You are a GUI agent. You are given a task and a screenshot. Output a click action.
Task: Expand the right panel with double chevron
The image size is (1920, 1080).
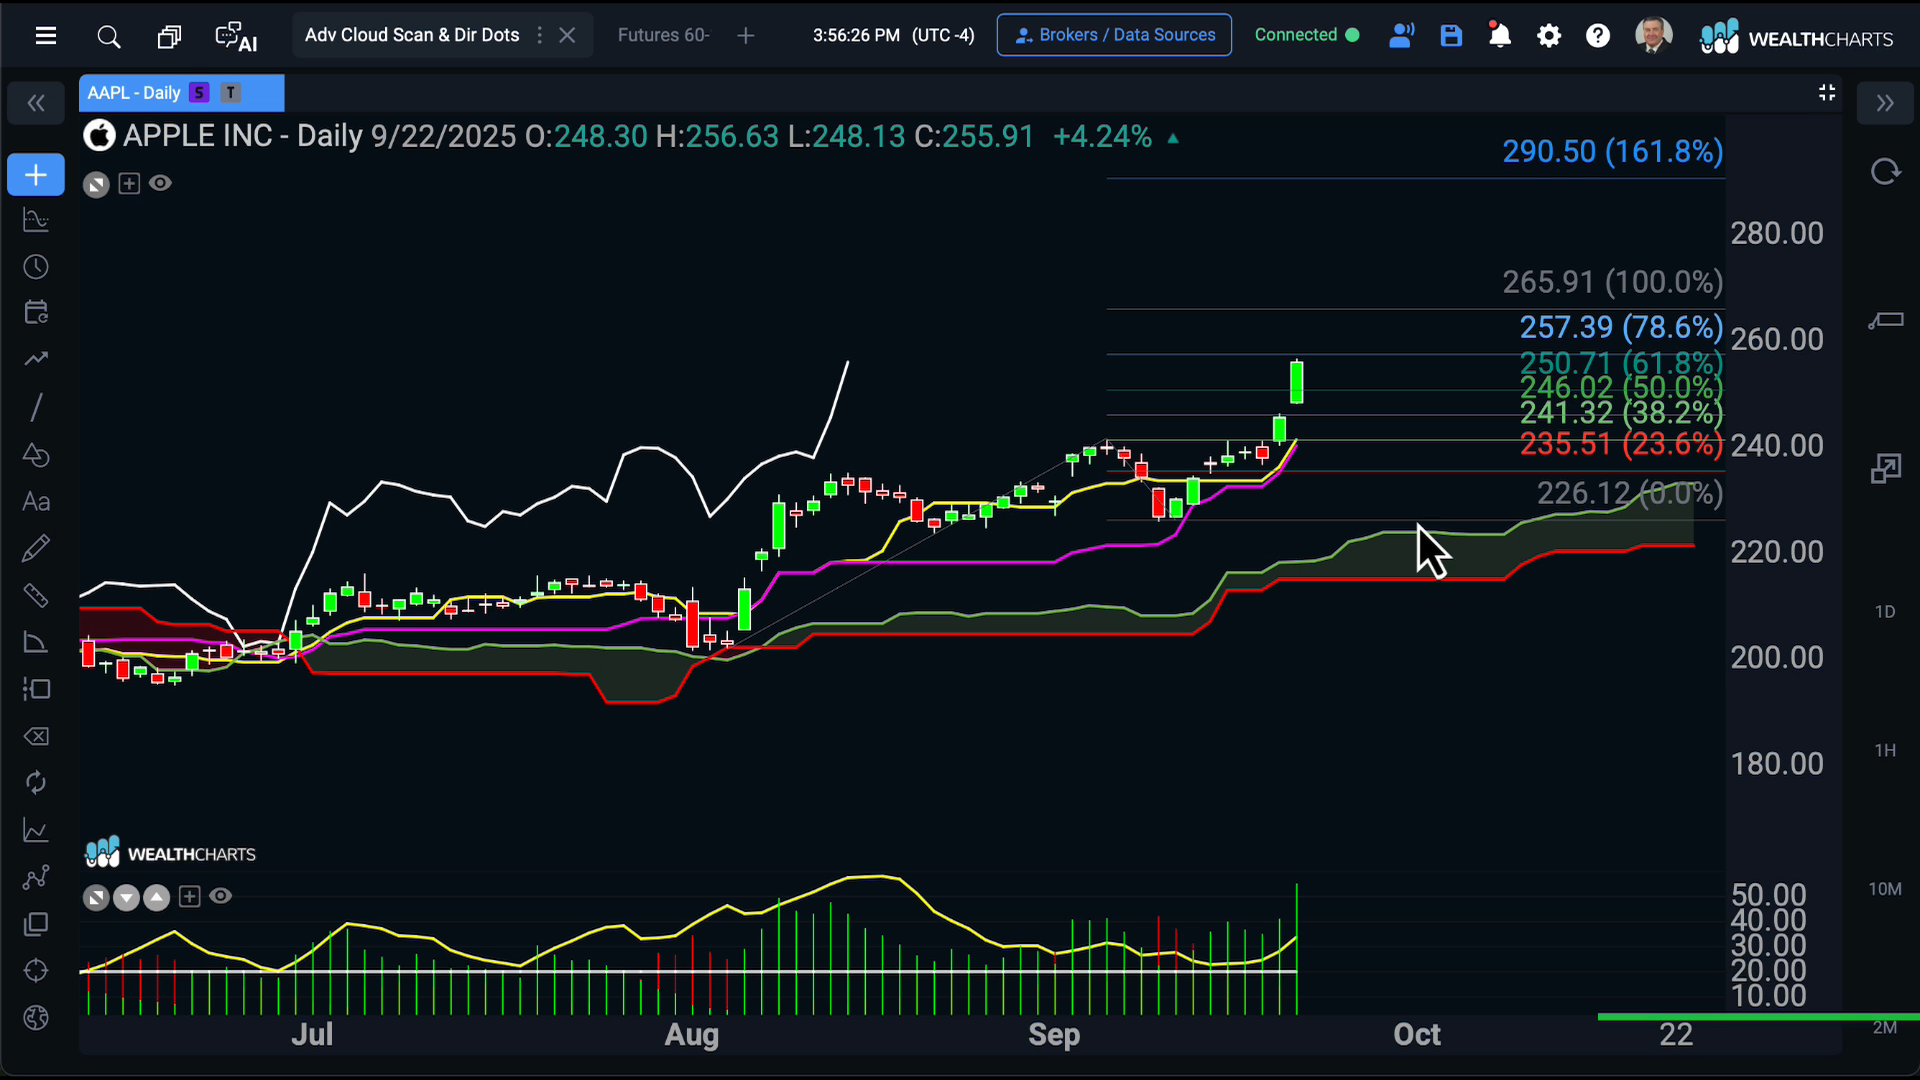tap(1885, 103)
